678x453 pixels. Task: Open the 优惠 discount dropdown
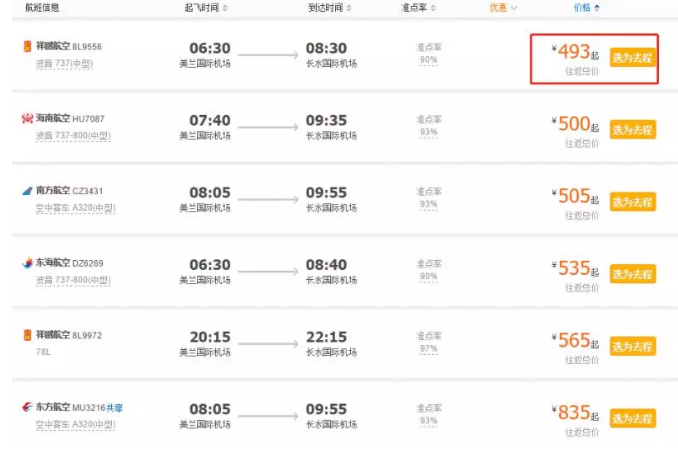[x=503, y=8]
